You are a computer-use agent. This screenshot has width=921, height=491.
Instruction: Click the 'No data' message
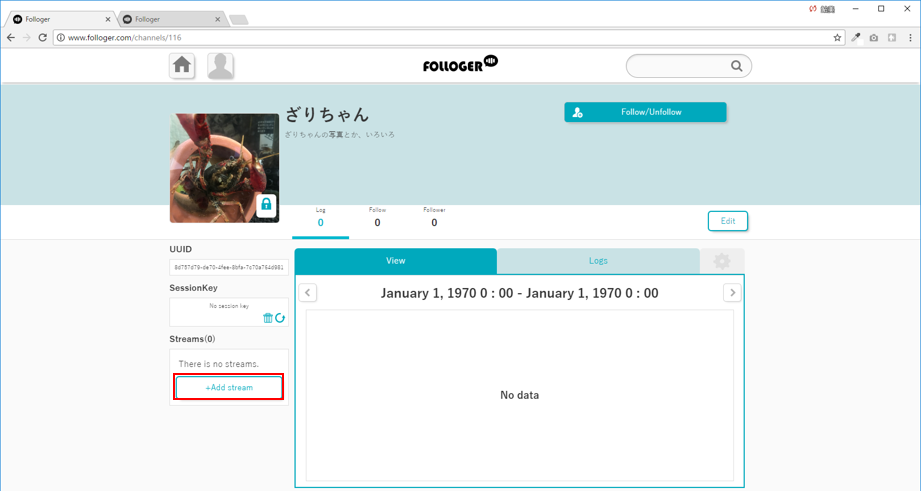[x=520, y=395]
